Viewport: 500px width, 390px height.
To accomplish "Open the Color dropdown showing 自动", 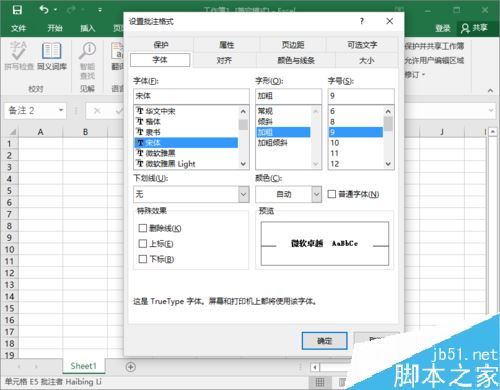I will tap(316, 194).
